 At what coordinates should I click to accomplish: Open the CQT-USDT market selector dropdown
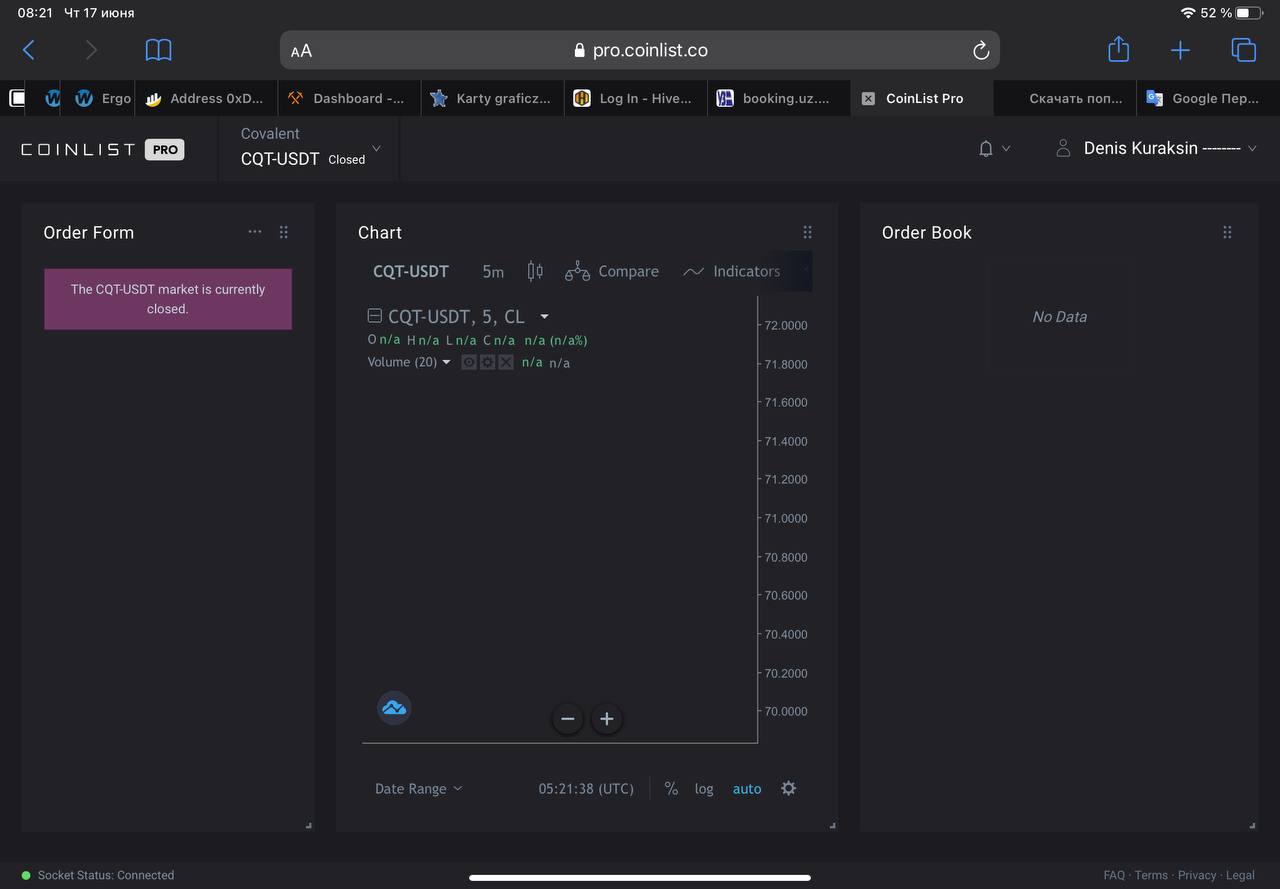(x=311, y=148)
